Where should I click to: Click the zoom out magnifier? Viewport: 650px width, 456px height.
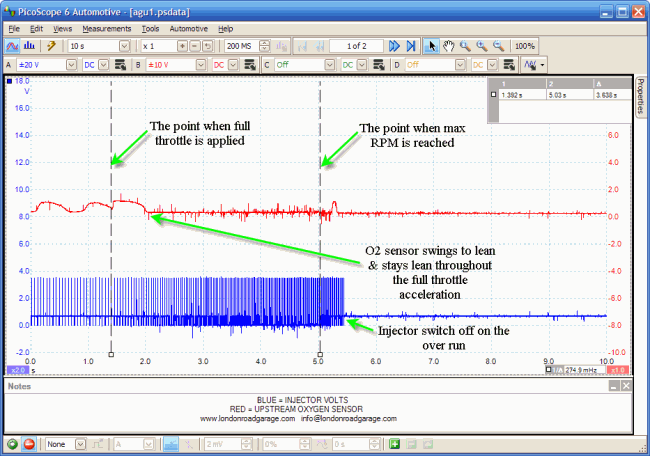click(497, 46)
